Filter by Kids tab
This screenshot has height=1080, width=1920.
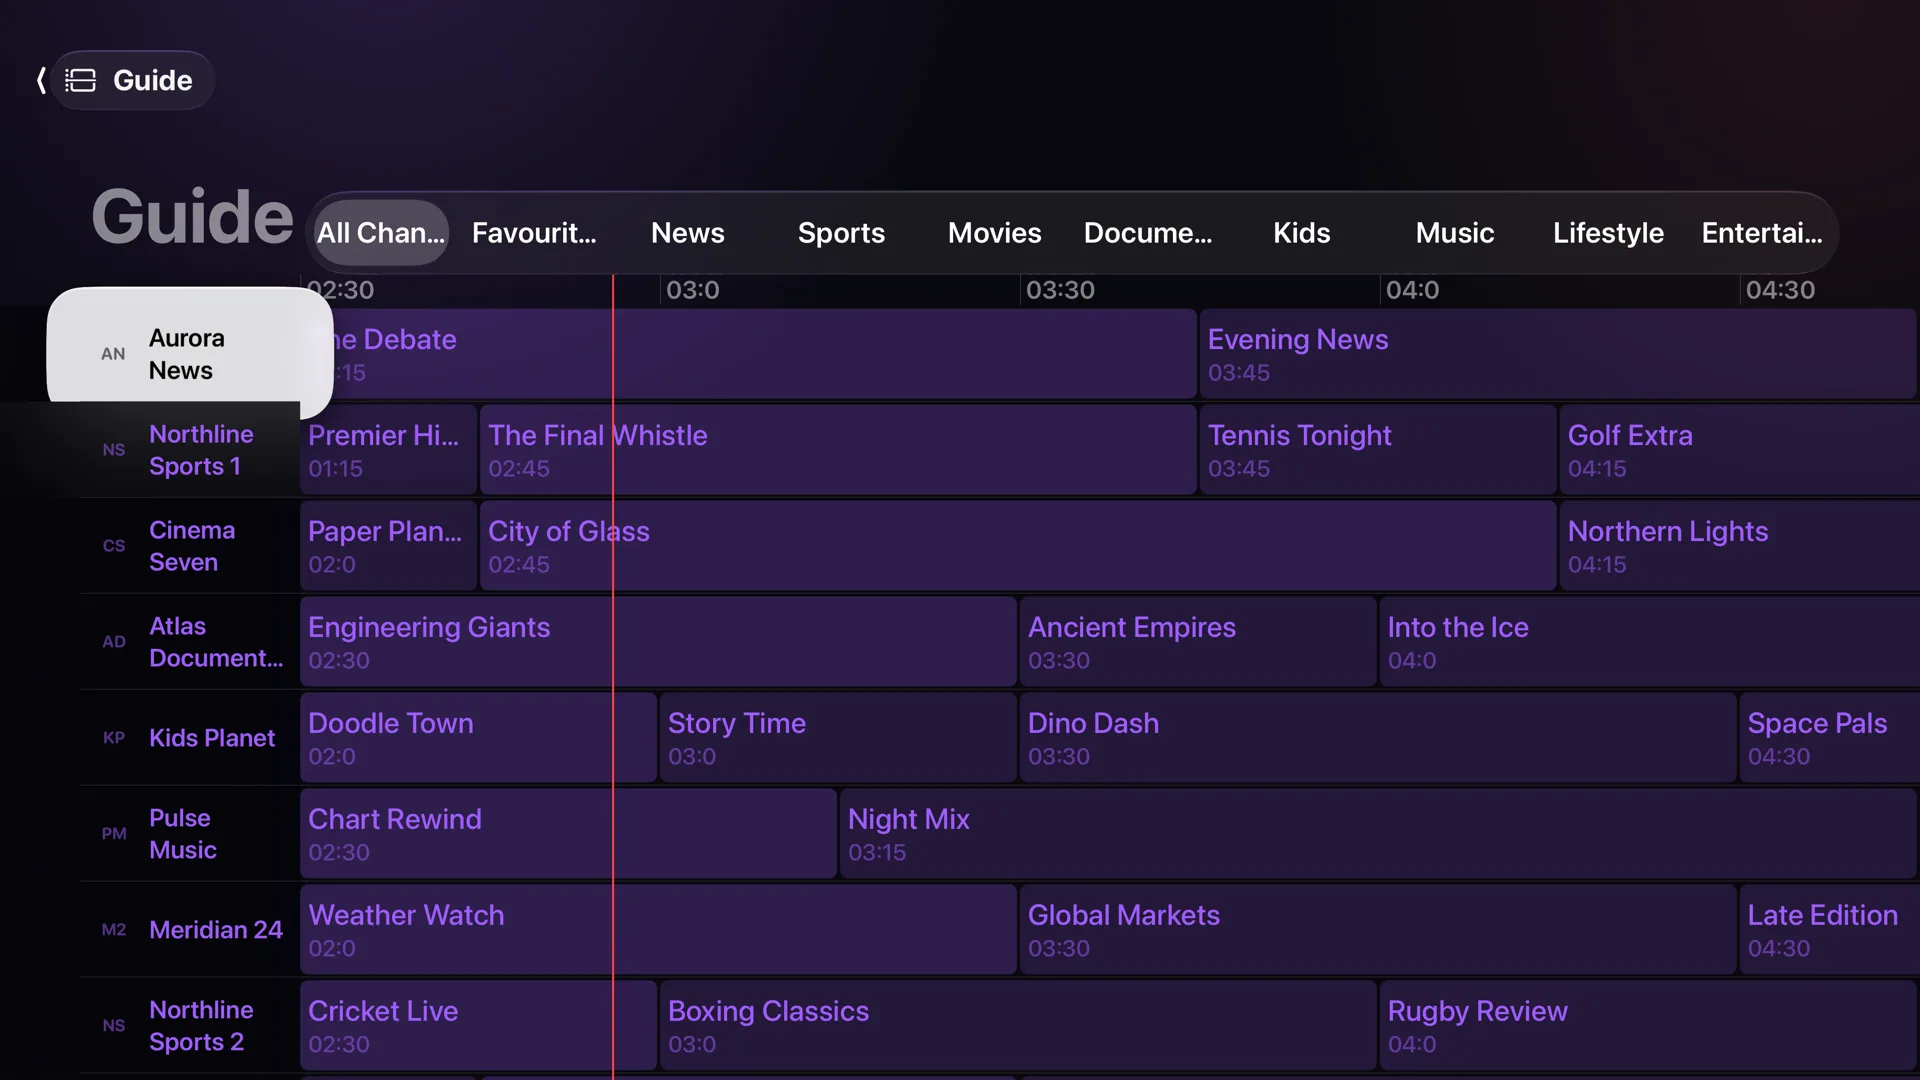[1302, 233]
